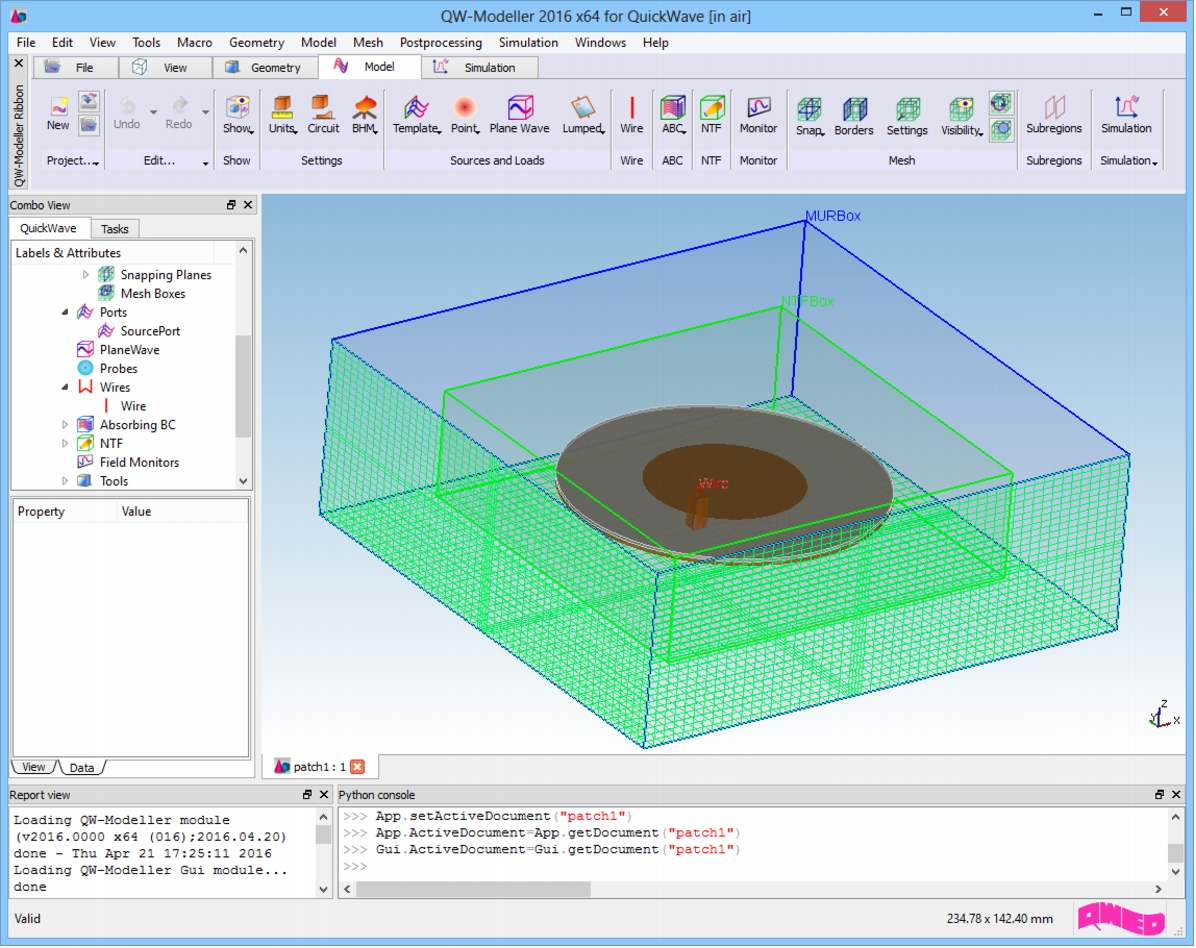Select the Lumped load icon
This screenshot has width=1196, height=948.
click(x=583, y=108)
